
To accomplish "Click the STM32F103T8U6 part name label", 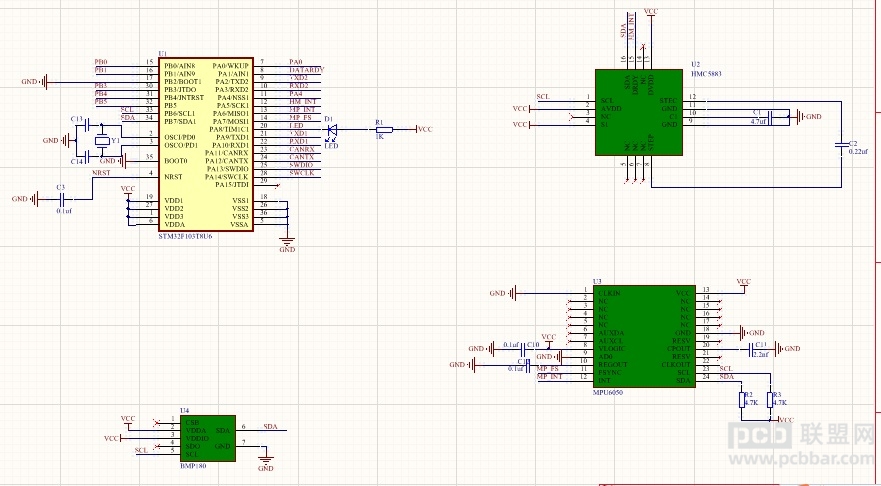I will [185, 237].
